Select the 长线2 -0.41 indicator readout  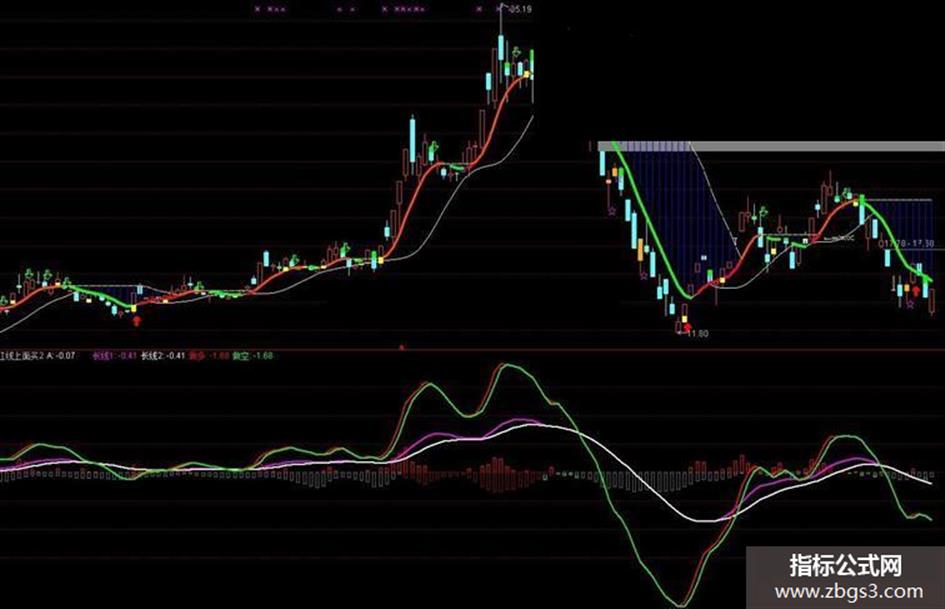point(163,356)
